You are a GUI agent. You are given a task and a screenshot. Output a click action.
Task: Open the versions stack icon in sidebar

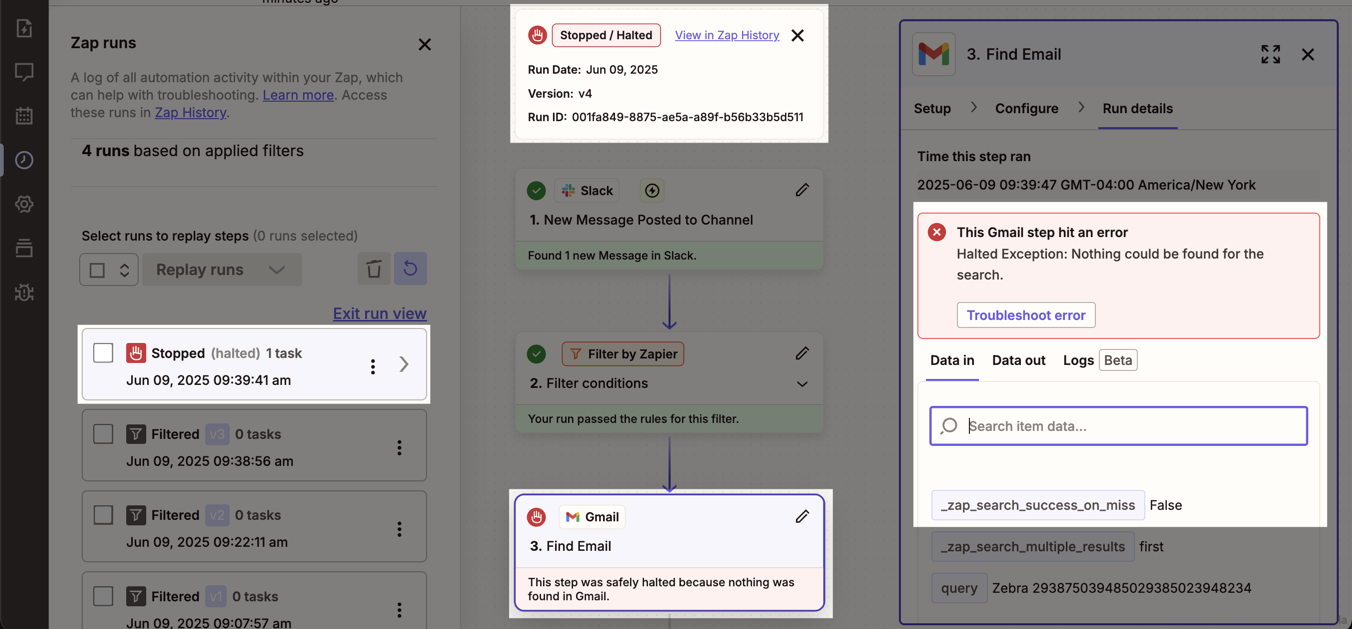pyautogui.click(x=24, y=248)
